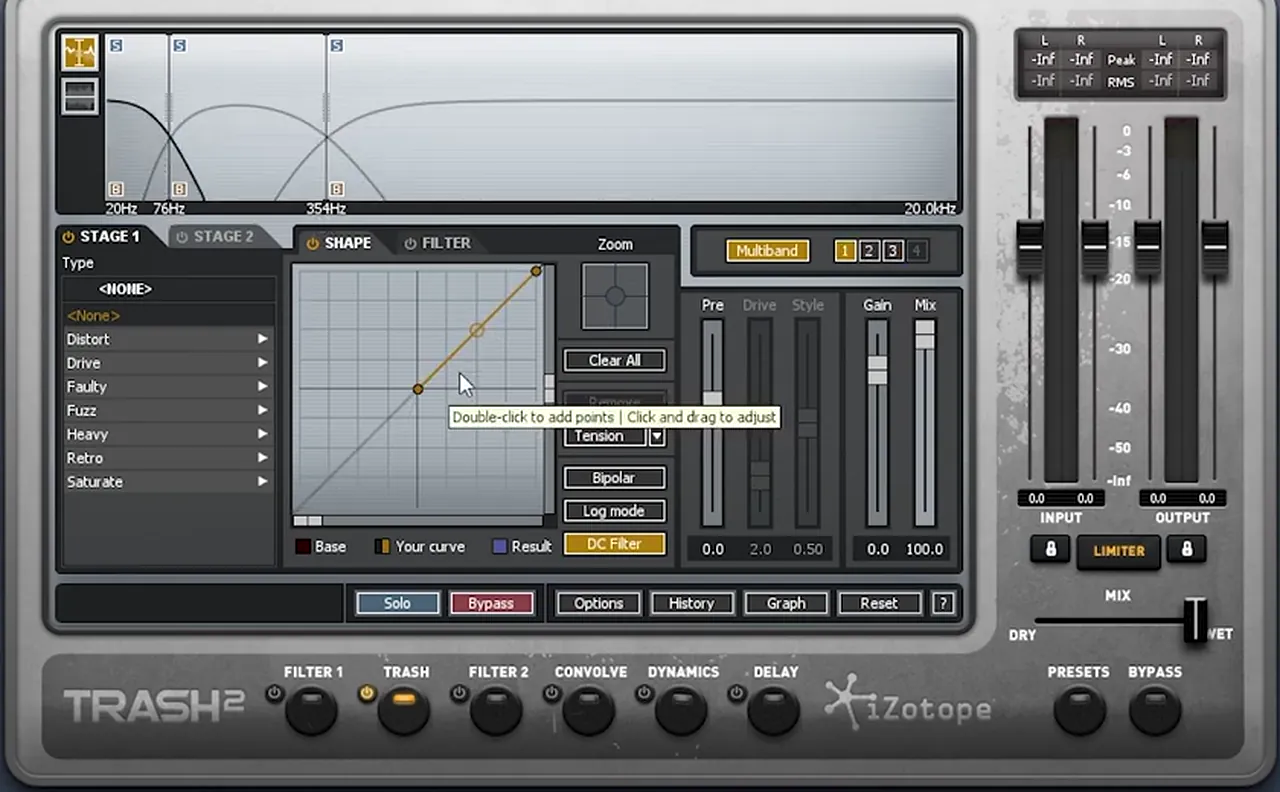Click the Clear All button
The image size is (1280, 792).
click(x=614, y=360)
